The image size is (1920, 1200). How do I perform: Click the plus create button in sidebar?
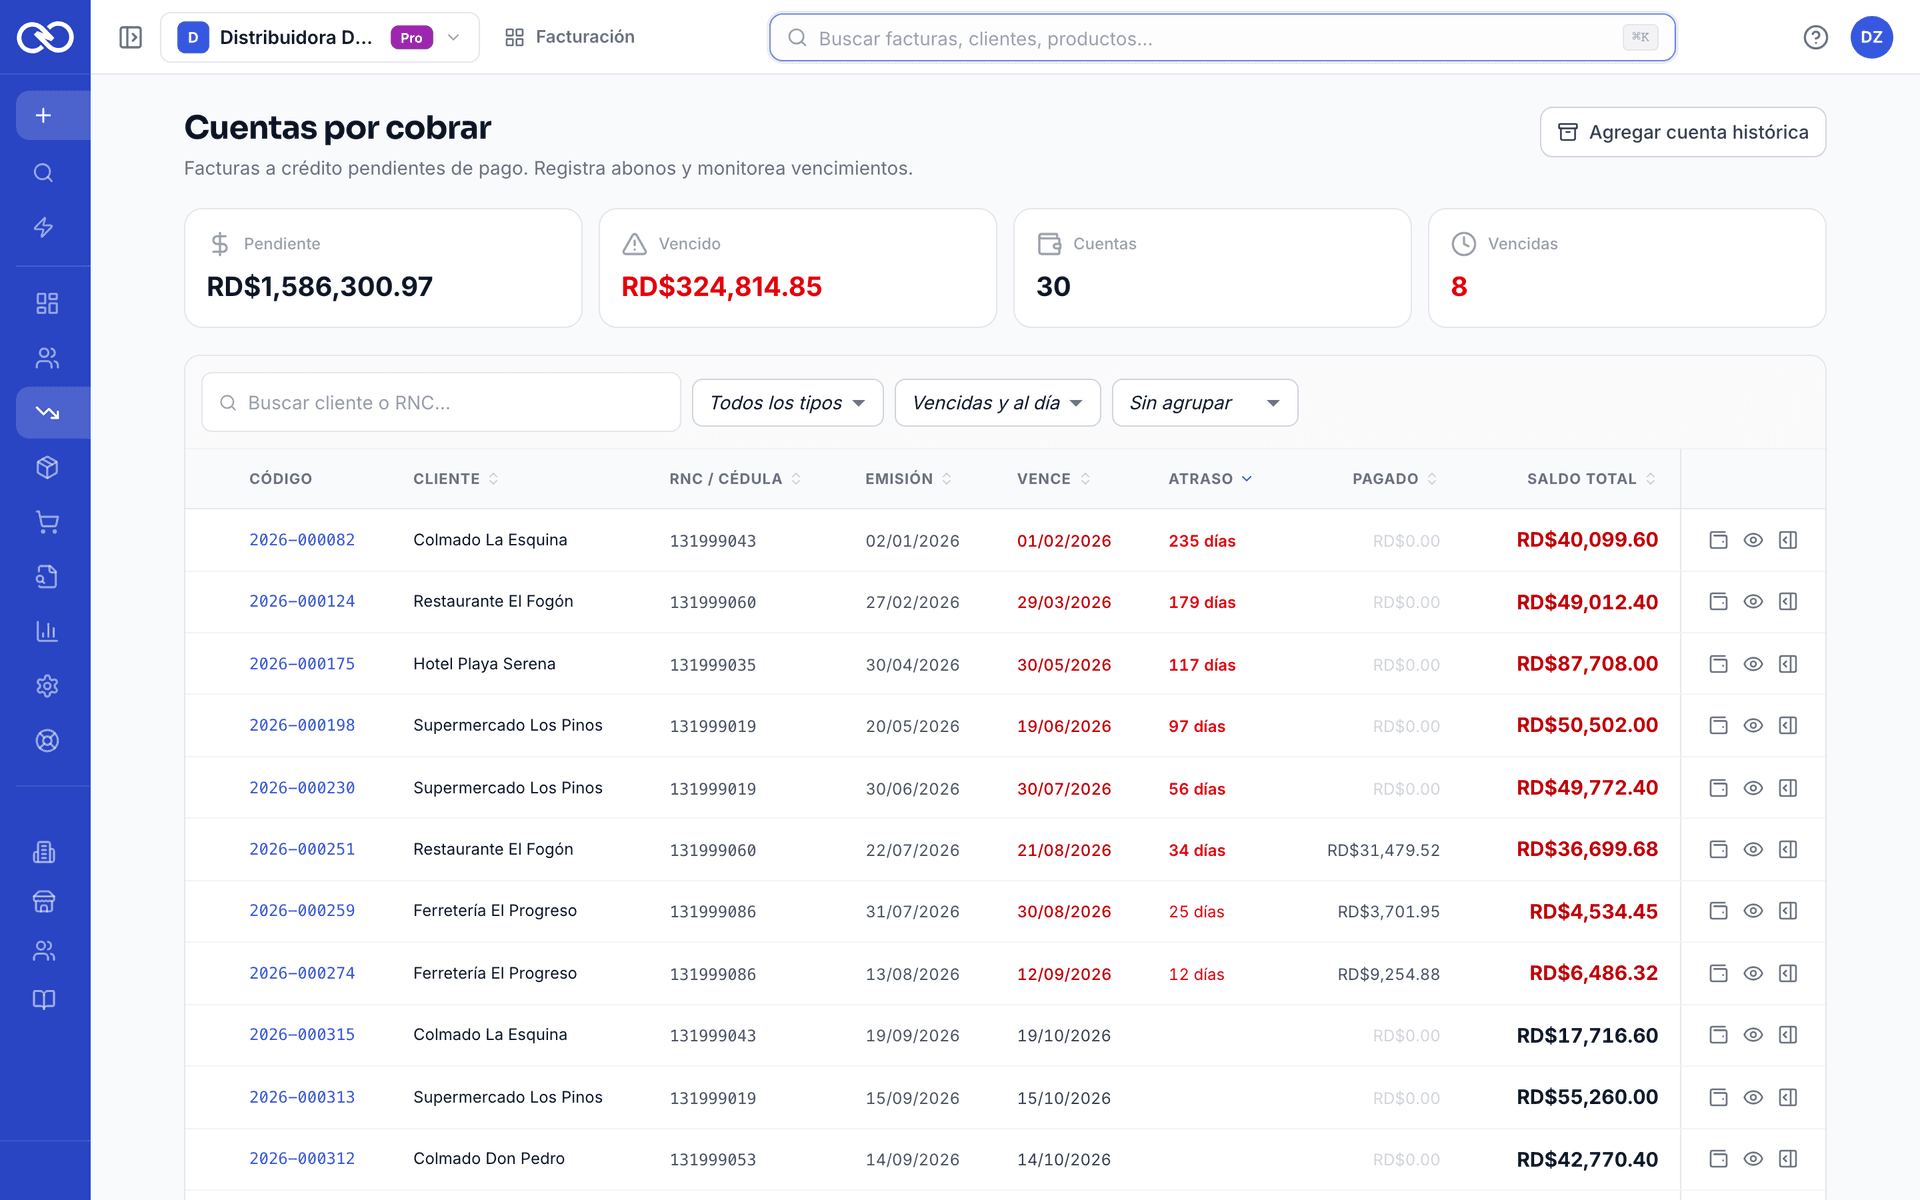point(44,116)
